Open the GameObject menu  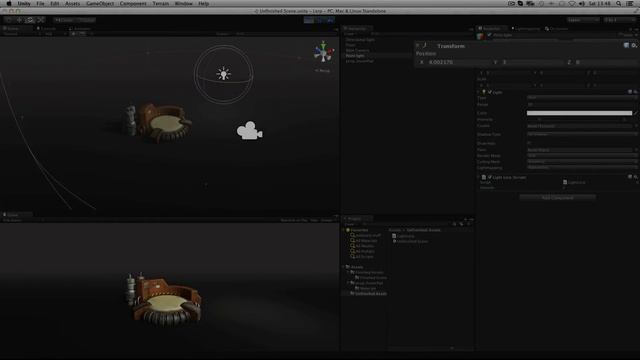pos(100,4)
